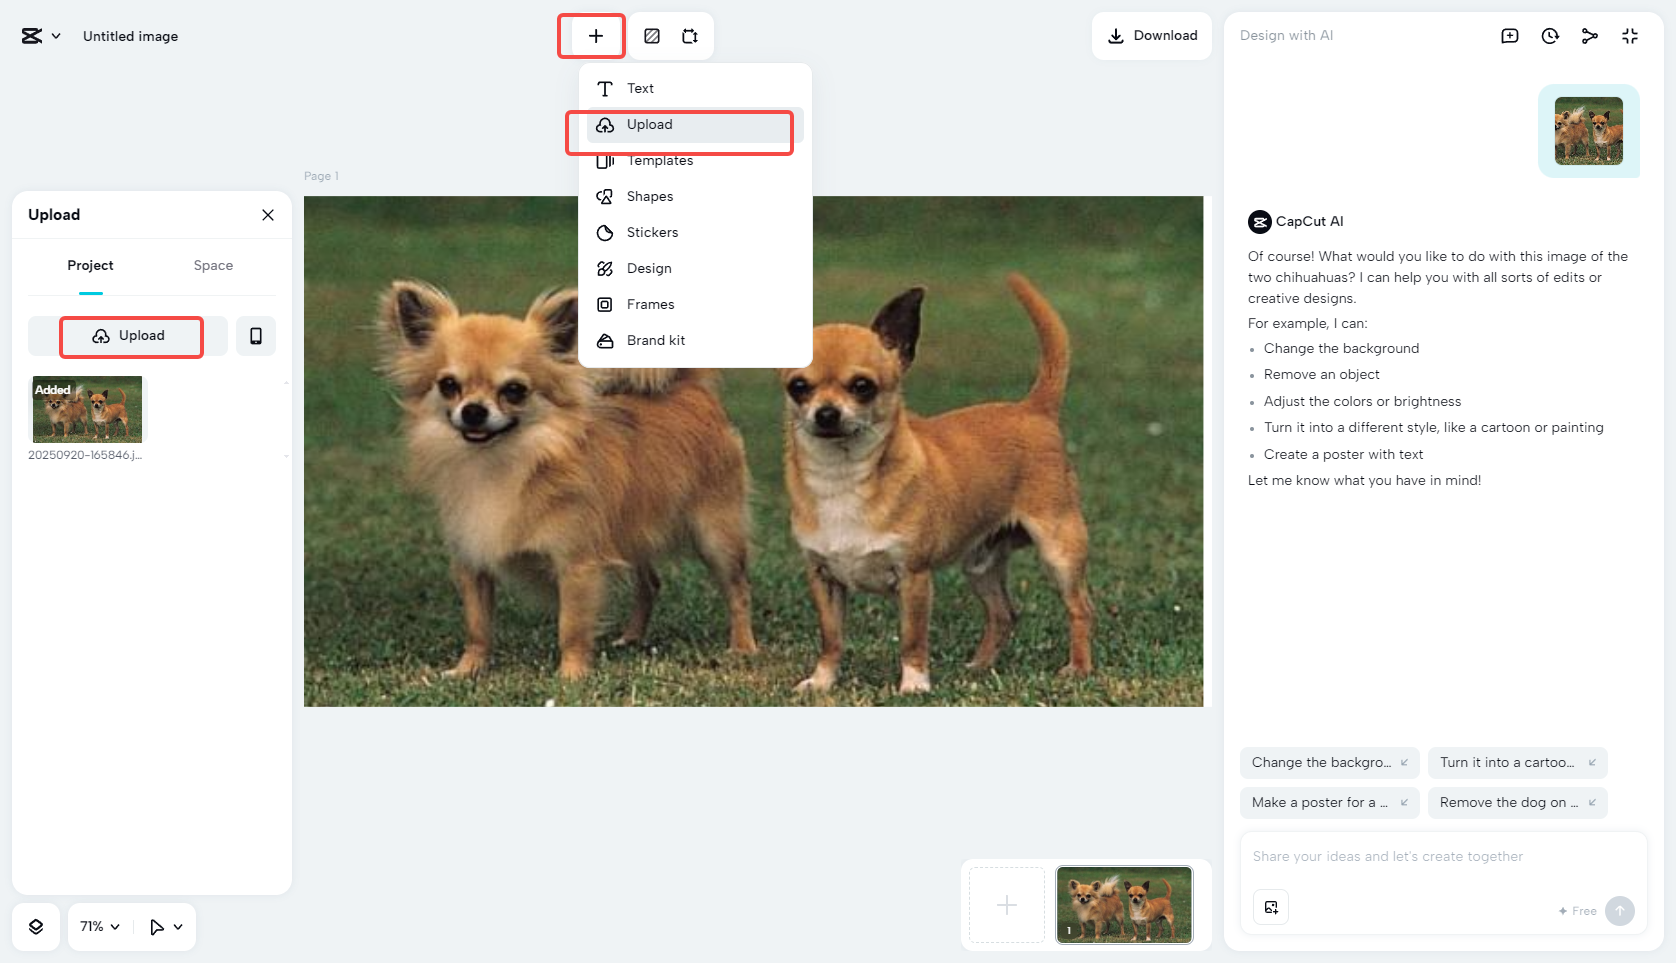Open the Brand kit
The image size is (1676, 963).
[655, 340]
